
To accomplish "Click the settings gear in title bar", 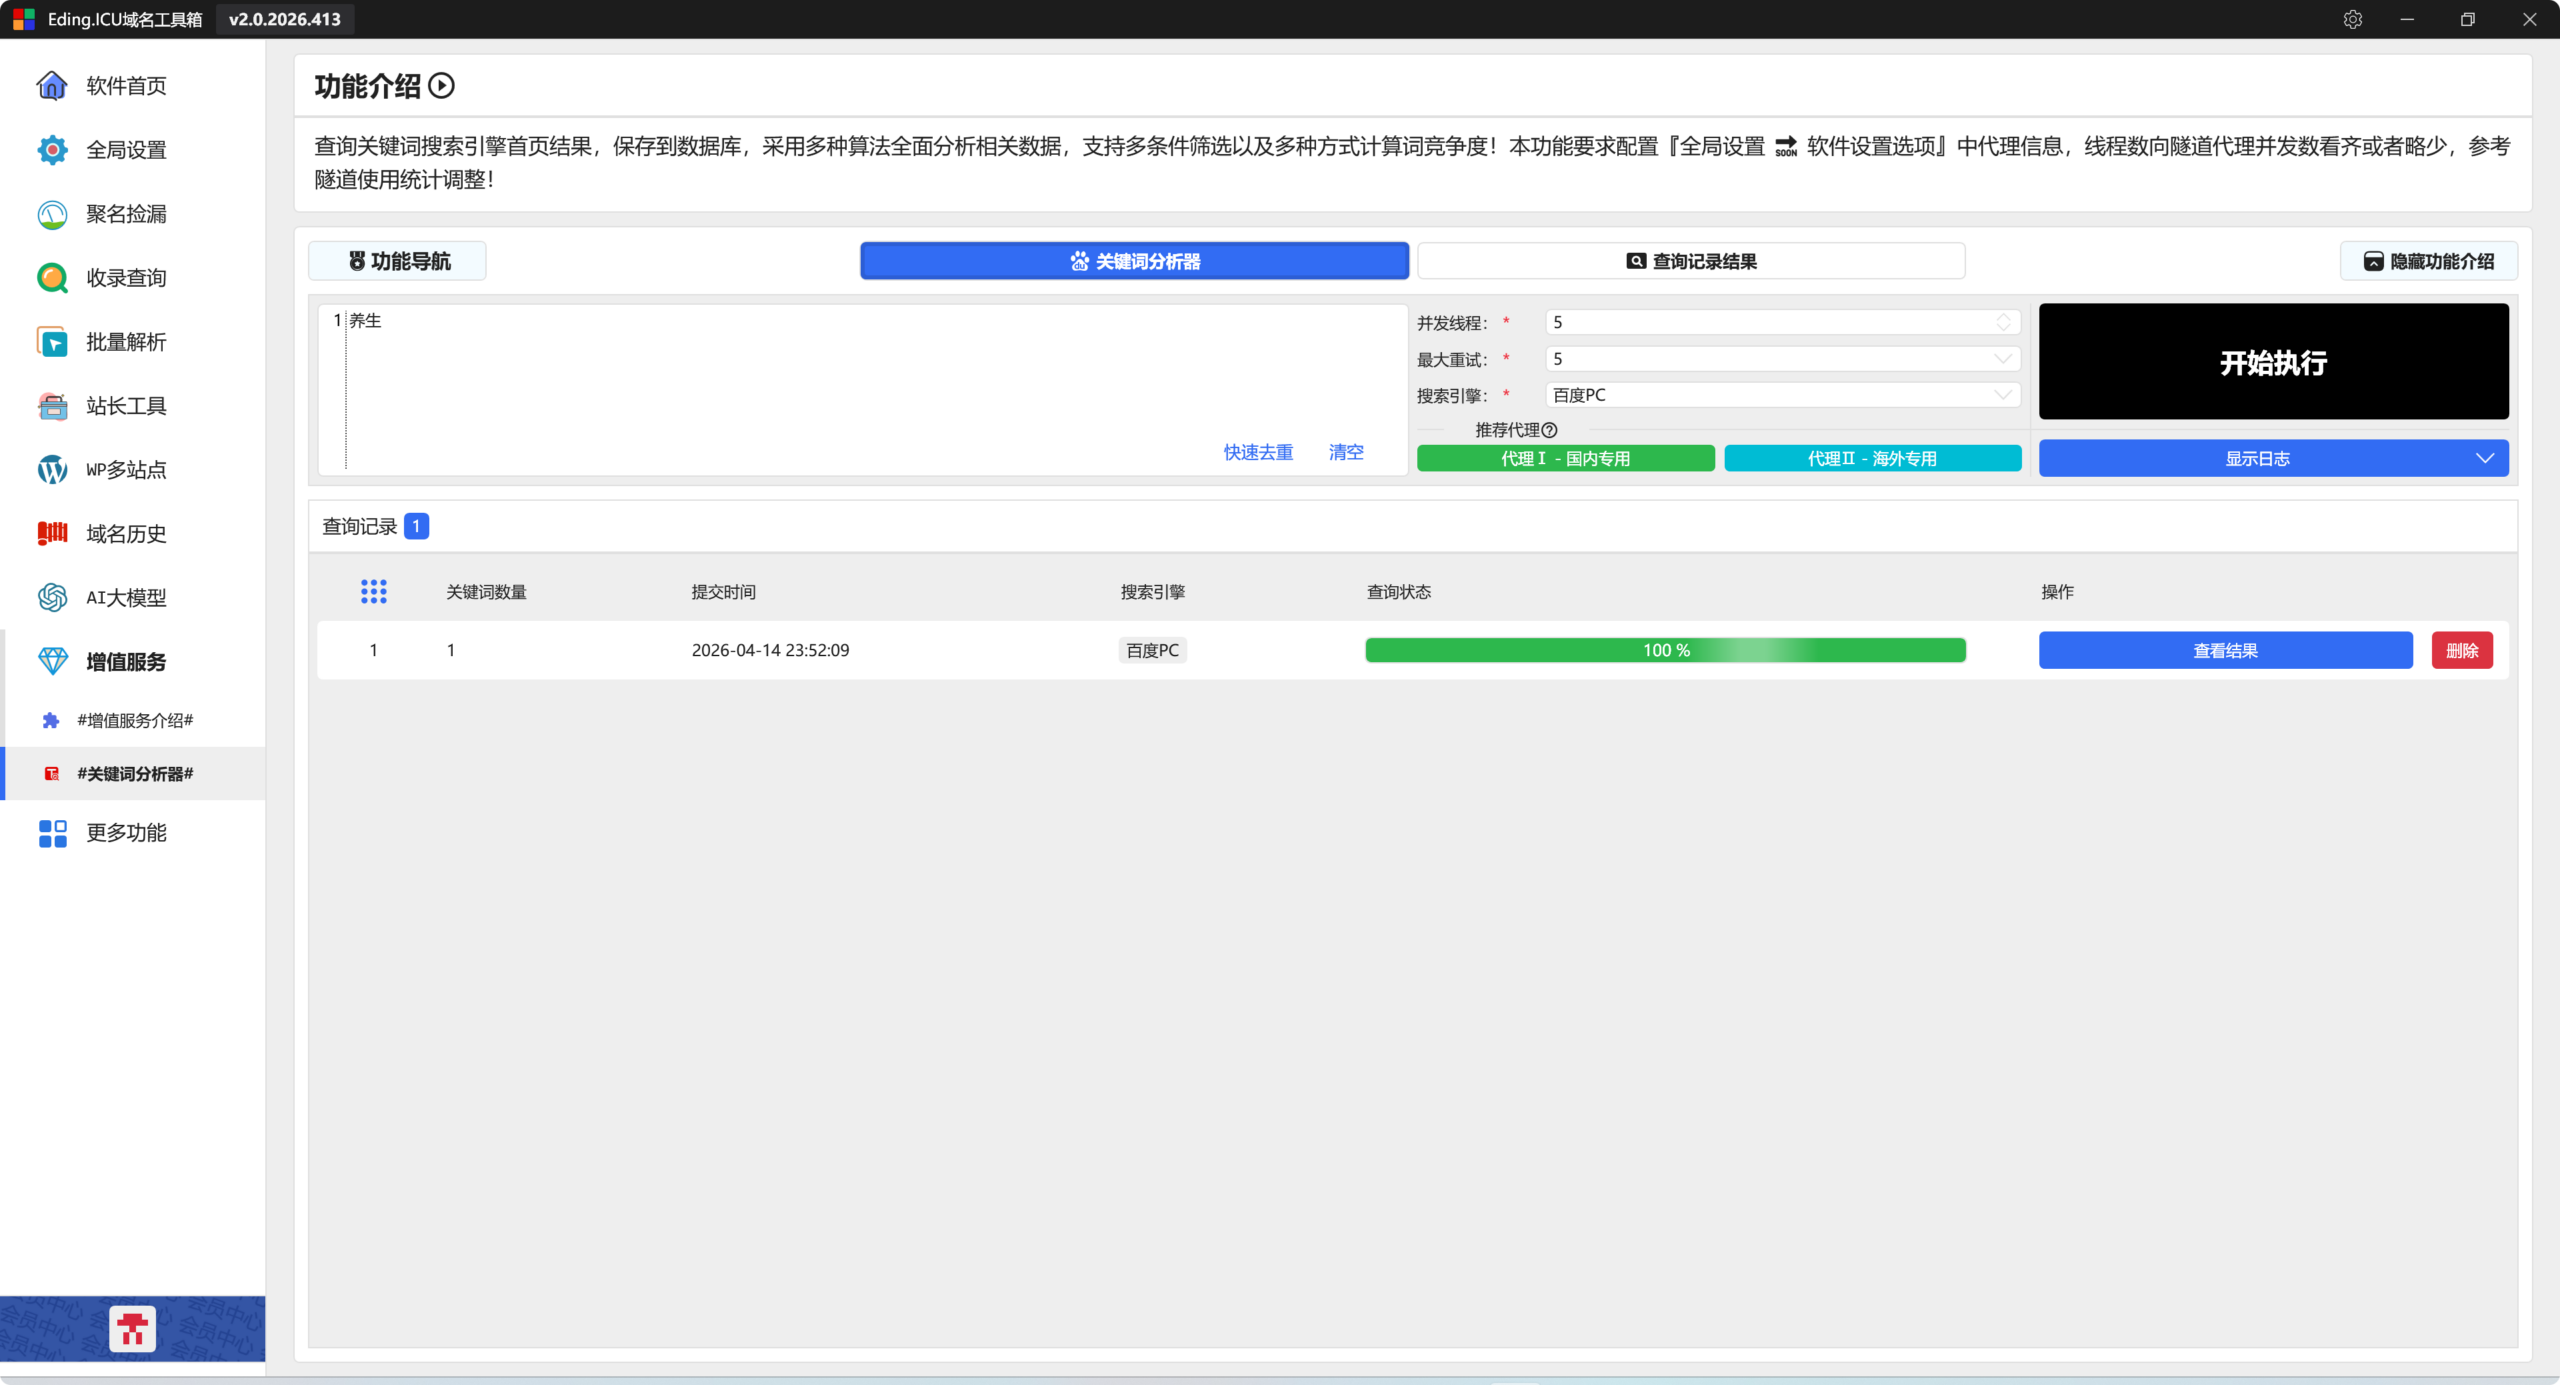I will tap(2352, 20).
